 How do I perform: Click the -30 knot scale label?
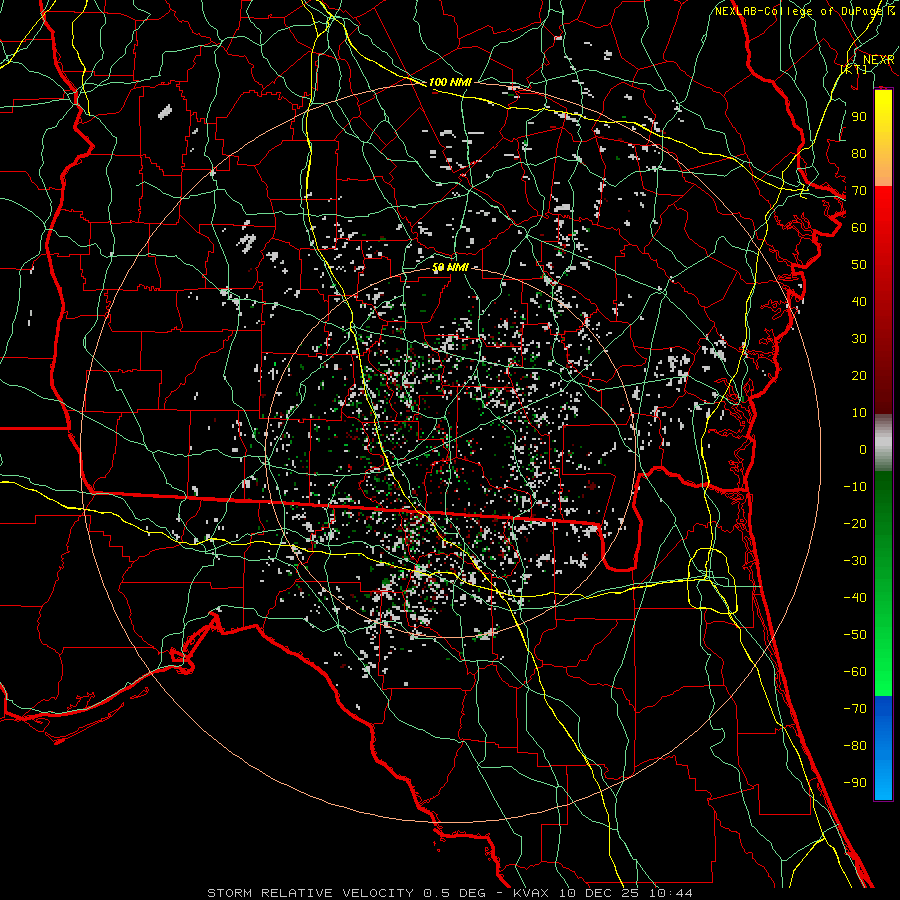point(855,561)
